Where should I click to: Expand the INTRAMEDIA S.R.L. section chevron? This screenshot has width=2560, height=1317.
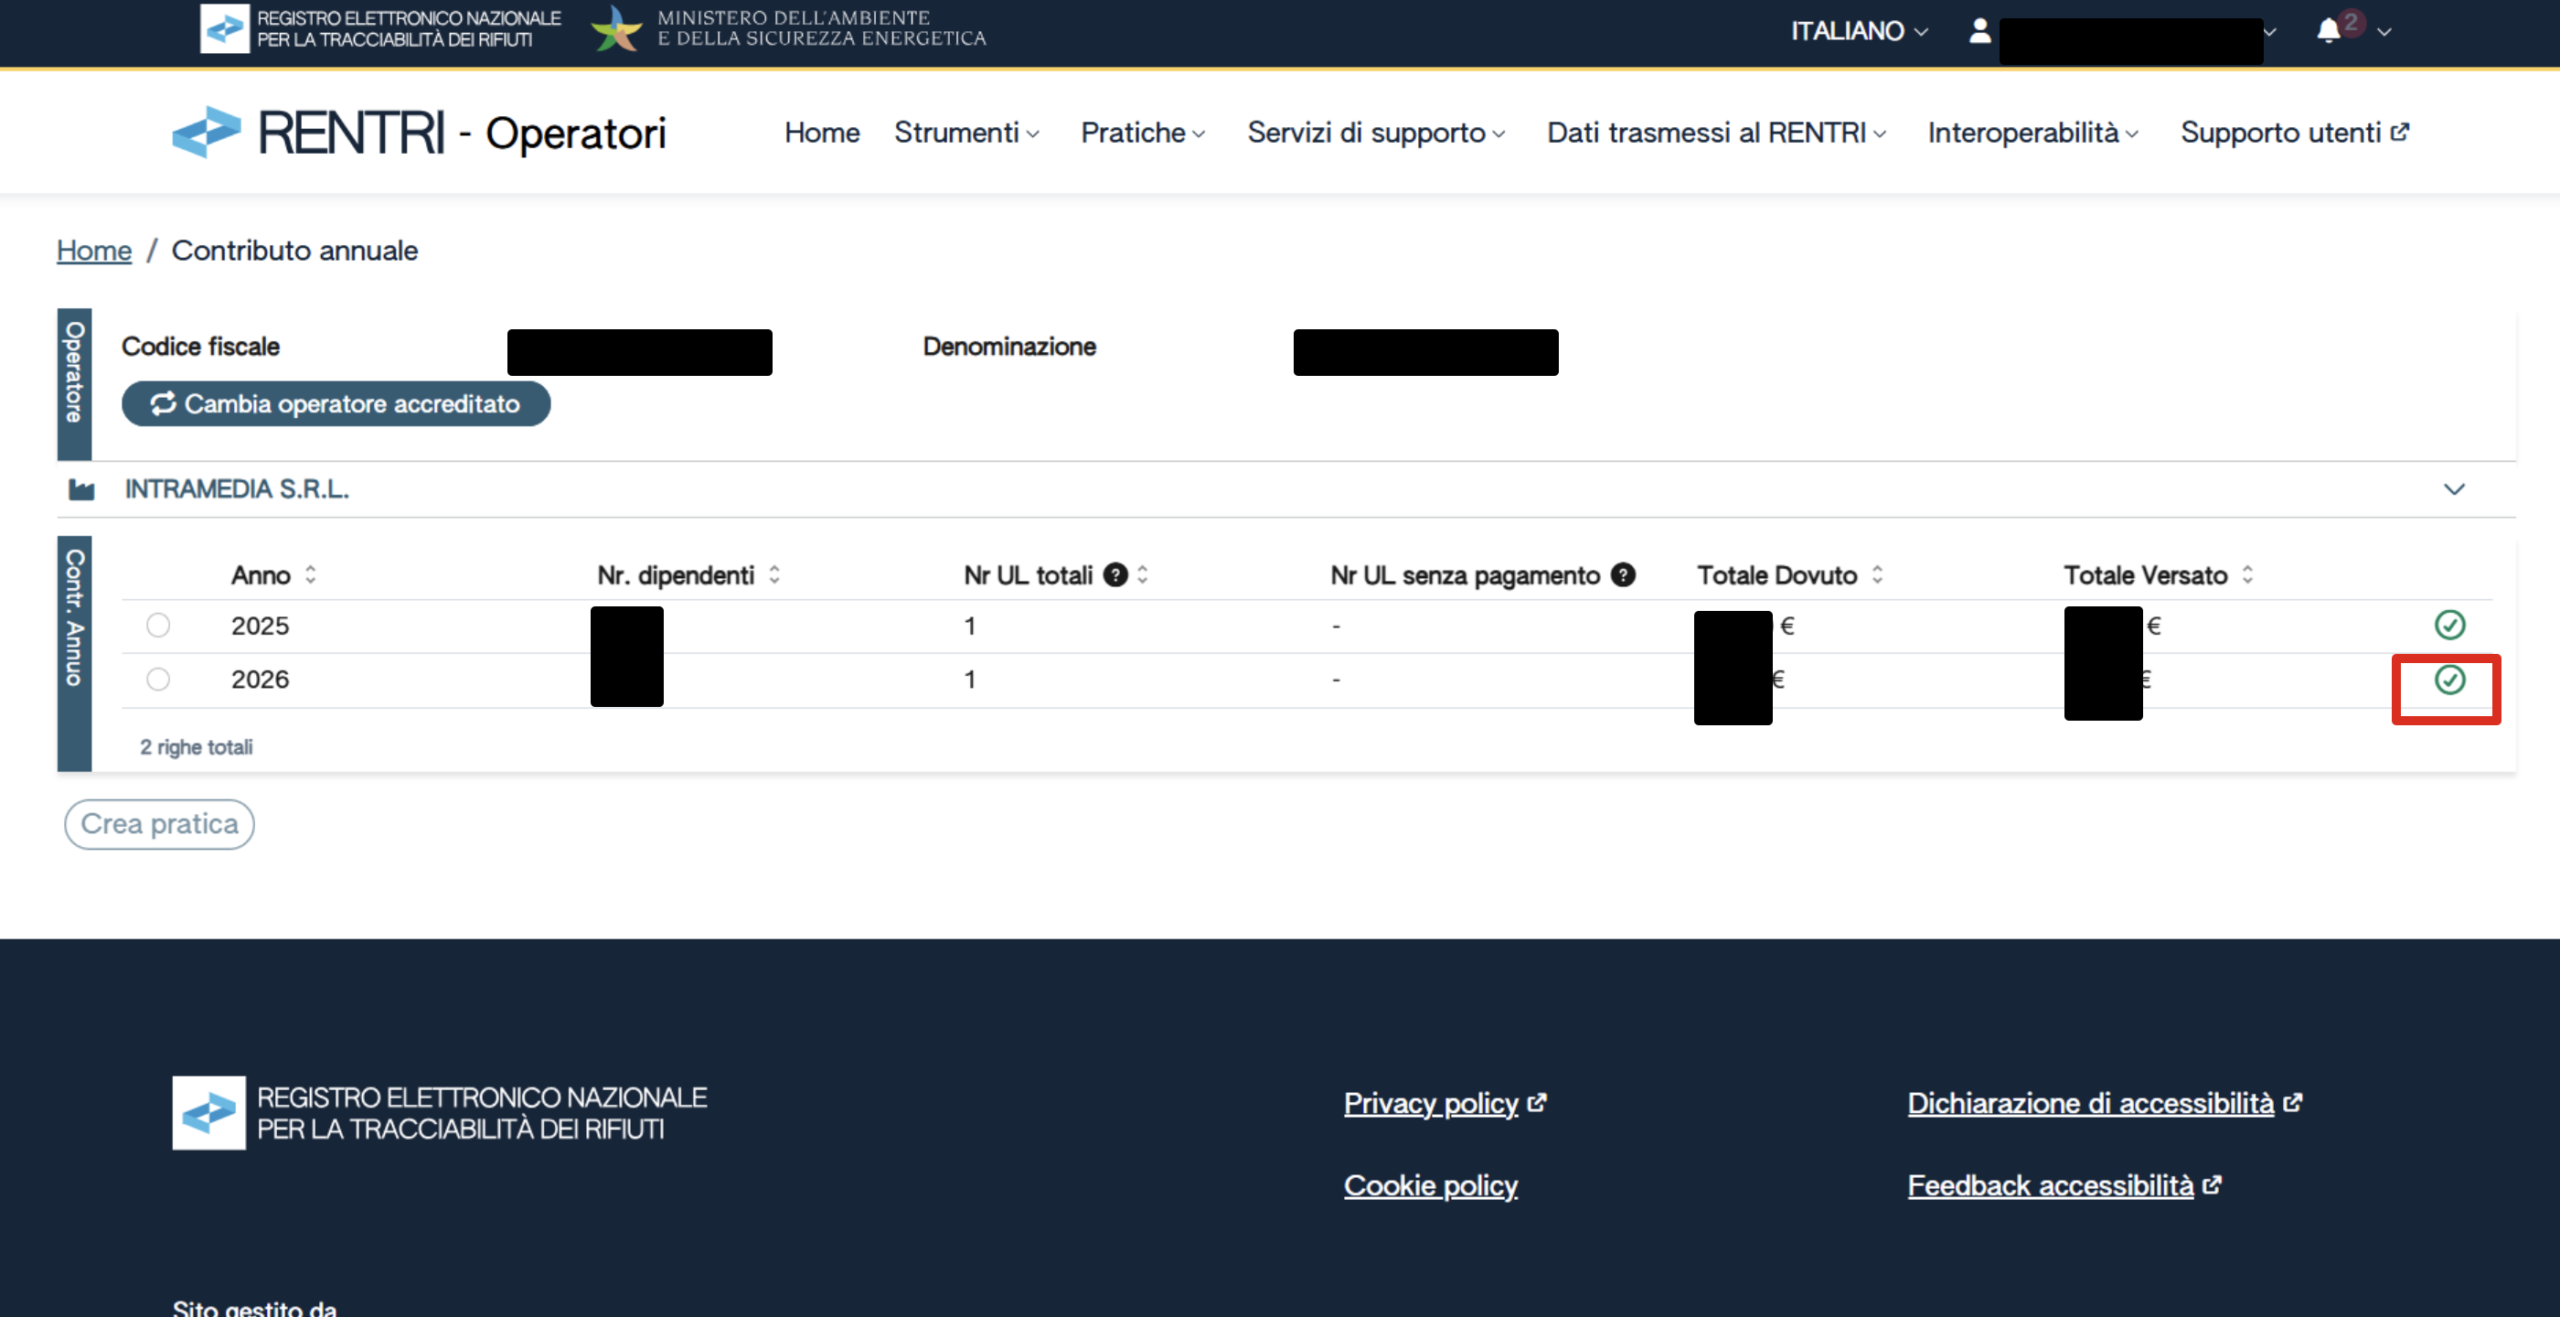pyautogui.click(x=2454, y=489)
